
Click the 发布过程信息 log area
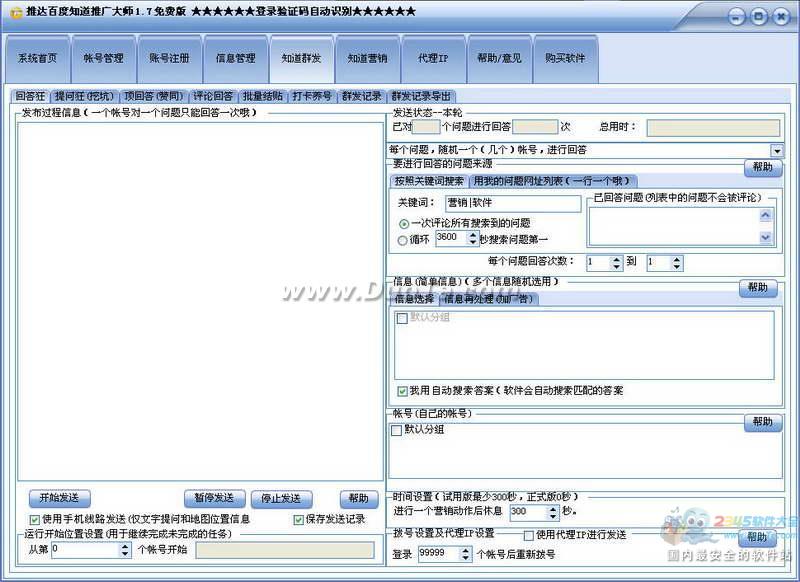(201, 301)
